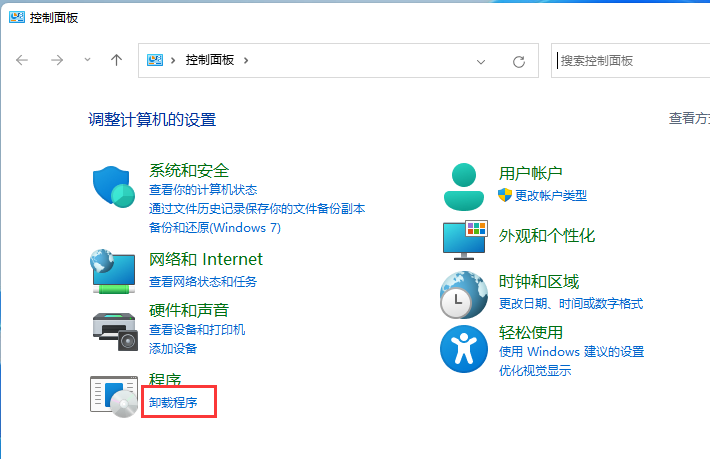The height and width of the screenshot is (459, 710).
Task: Click the 调整计算机的设置 heading text
Action: point(152,120)
